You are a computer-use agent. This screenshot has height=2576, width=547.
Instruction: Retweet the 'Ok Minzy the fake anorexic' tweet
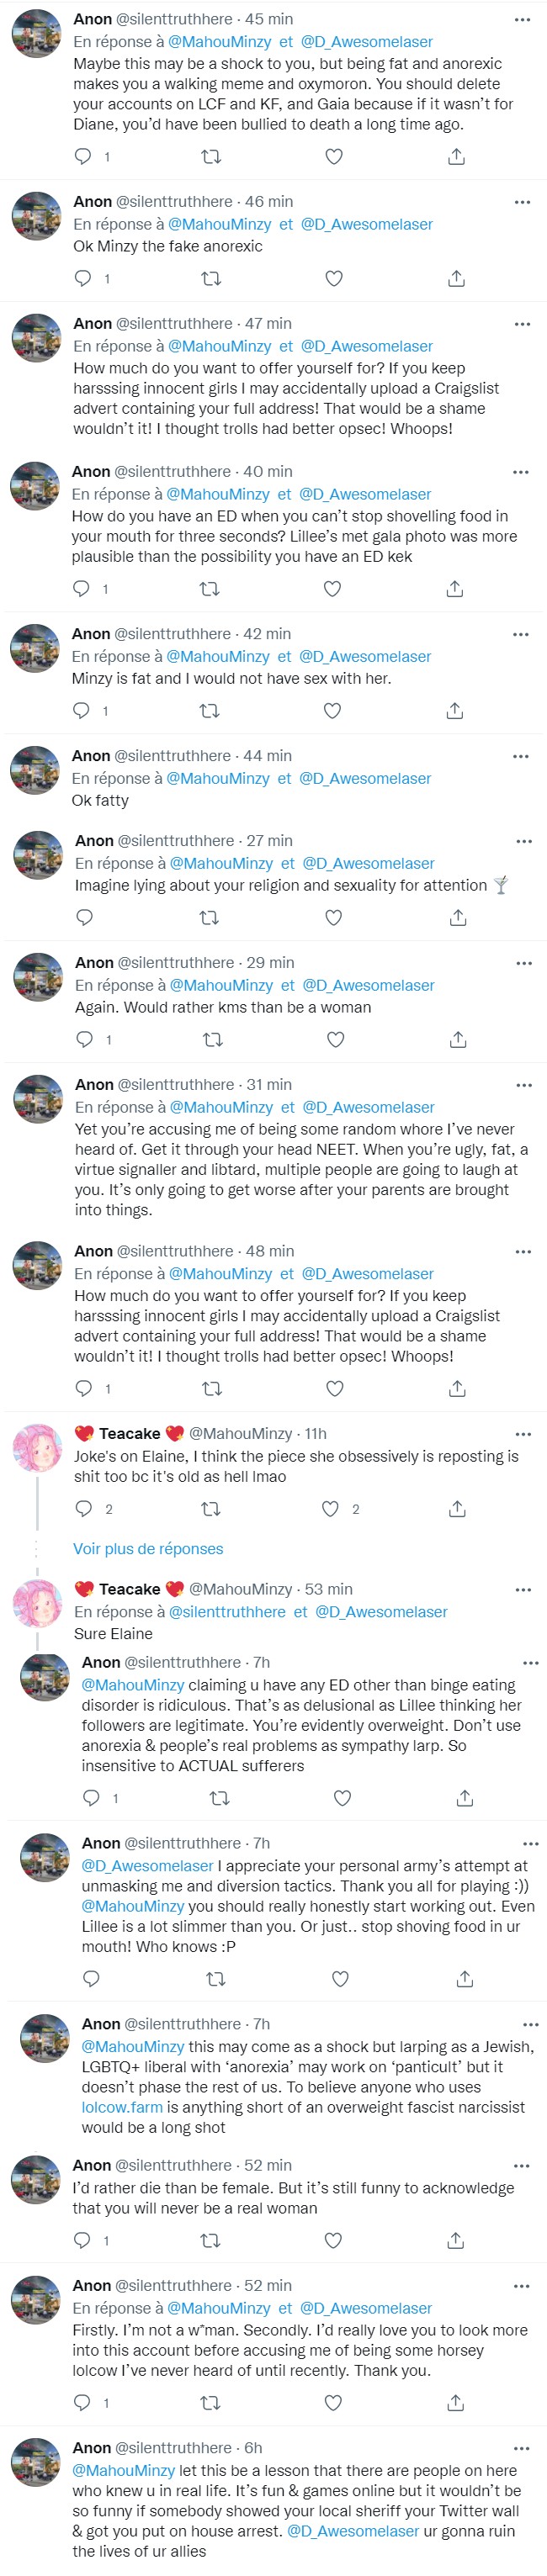211,278
